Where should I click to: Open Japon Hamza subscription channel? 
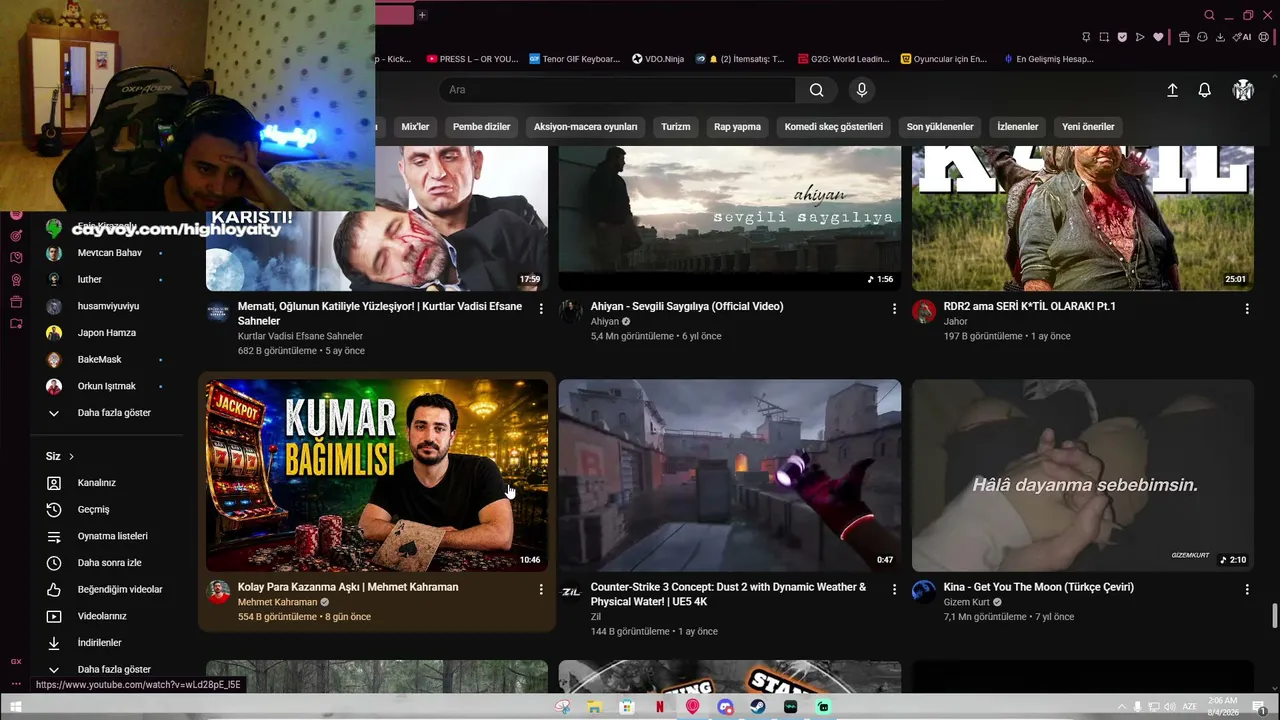(105, 333)
